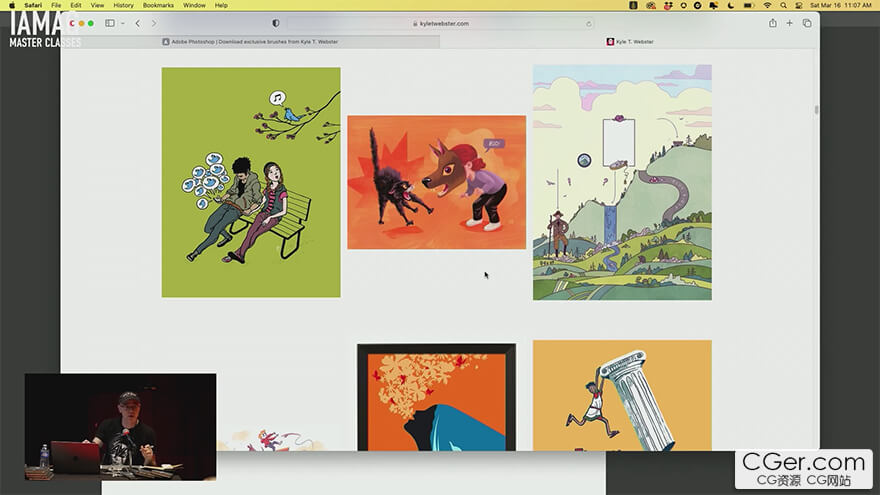880x495 pixels.
Task: Toggle Focus mode moon icon
Action: tap(731, 5)
